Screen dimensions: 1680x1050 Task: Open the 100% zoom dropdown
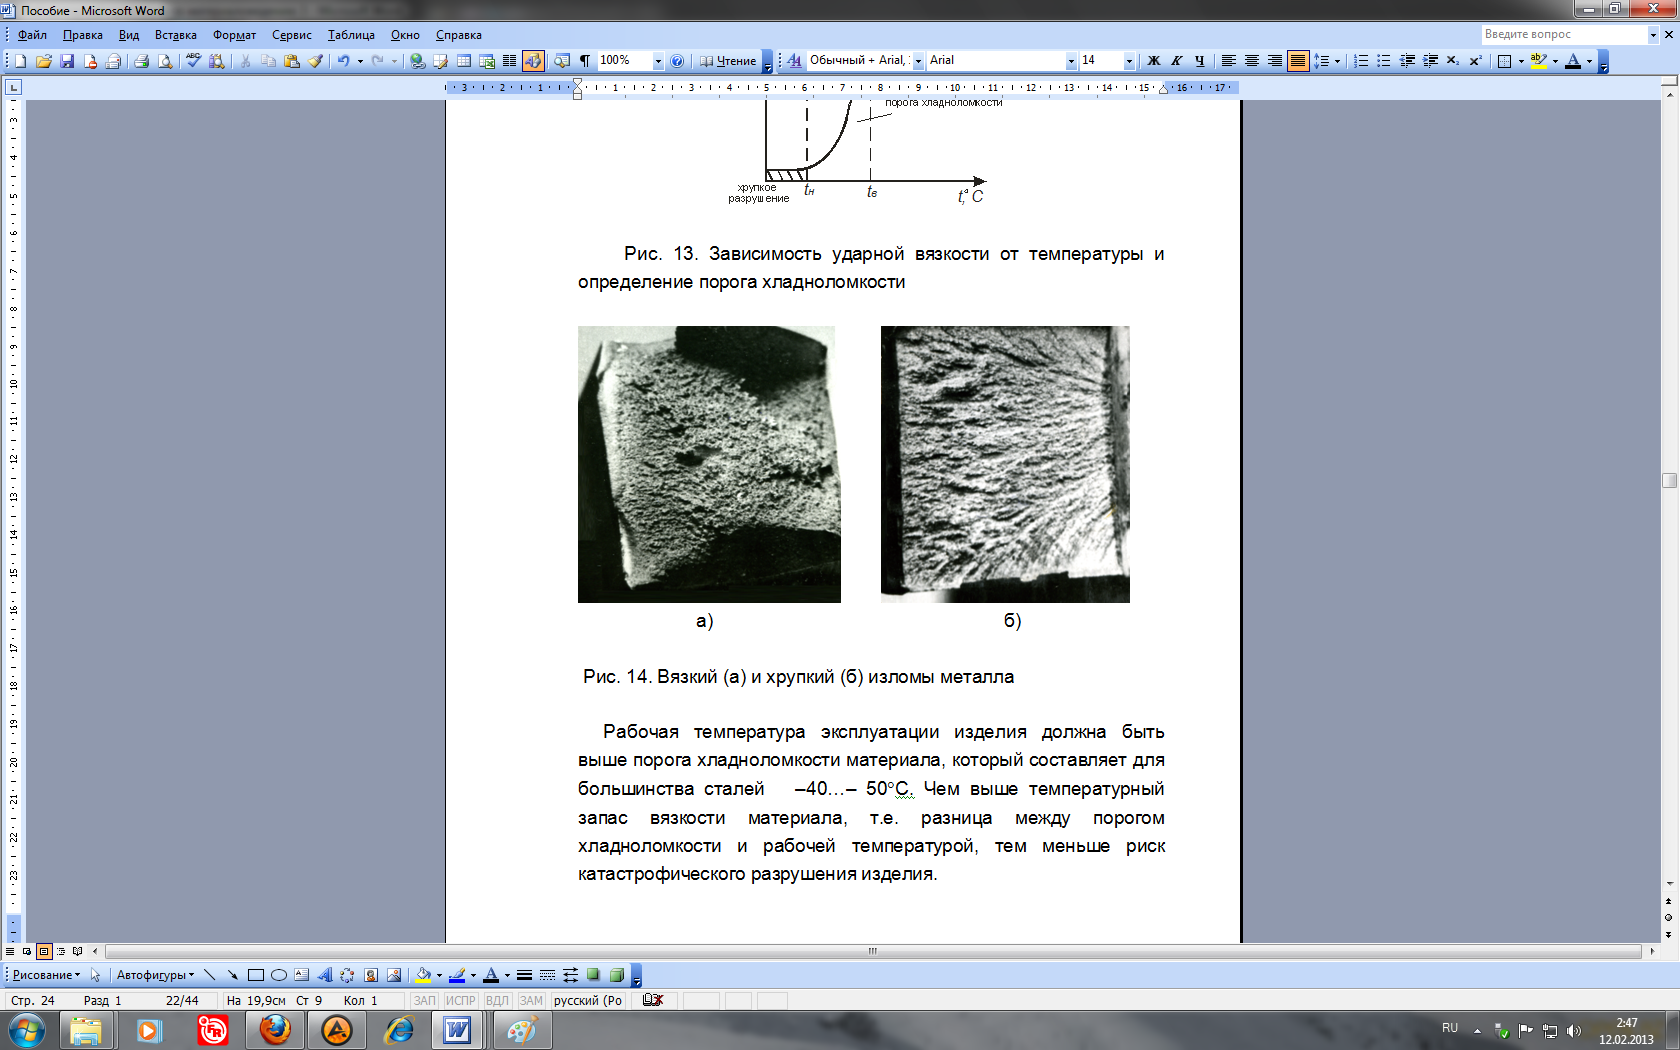(657, 61)
